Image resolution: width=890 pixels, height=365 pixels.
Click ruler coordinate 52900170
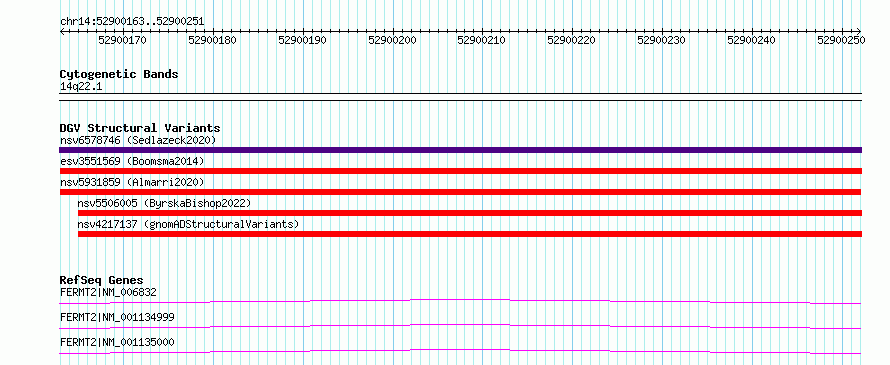[x=123, y=40]
